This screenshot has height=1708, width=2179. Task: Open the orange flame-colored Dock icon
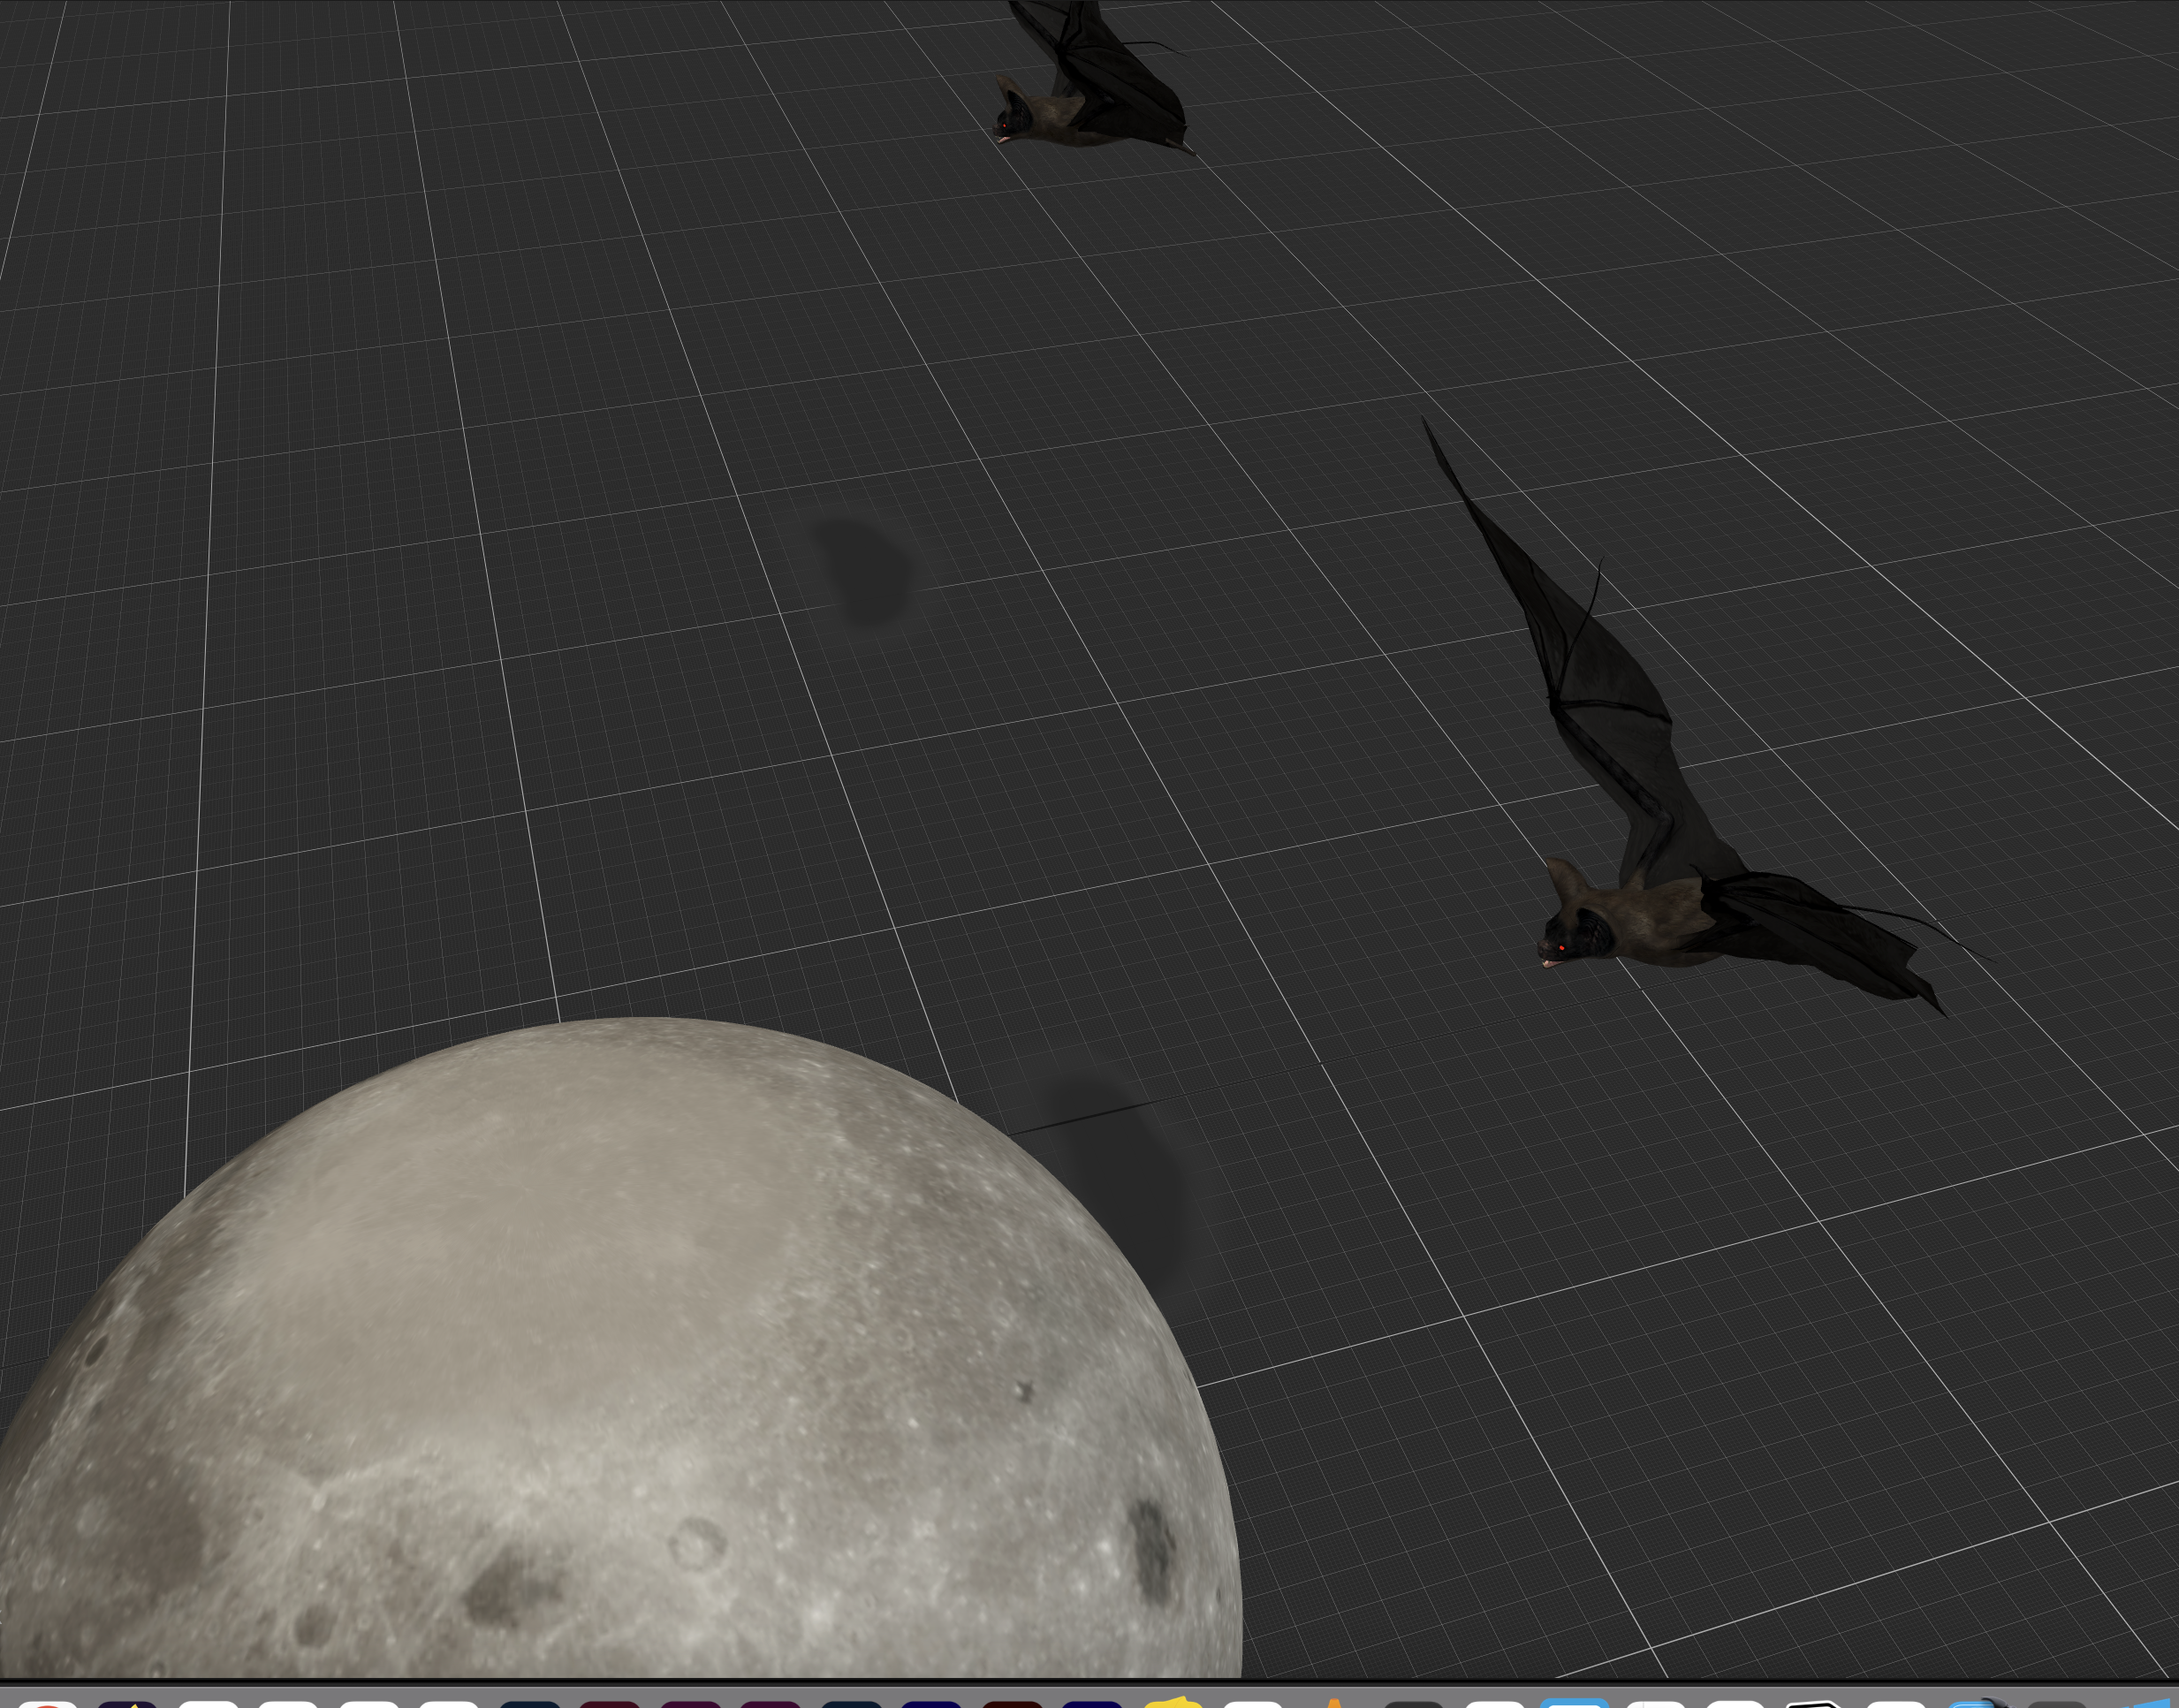pyautogui.click(x=1333, y=1702)
